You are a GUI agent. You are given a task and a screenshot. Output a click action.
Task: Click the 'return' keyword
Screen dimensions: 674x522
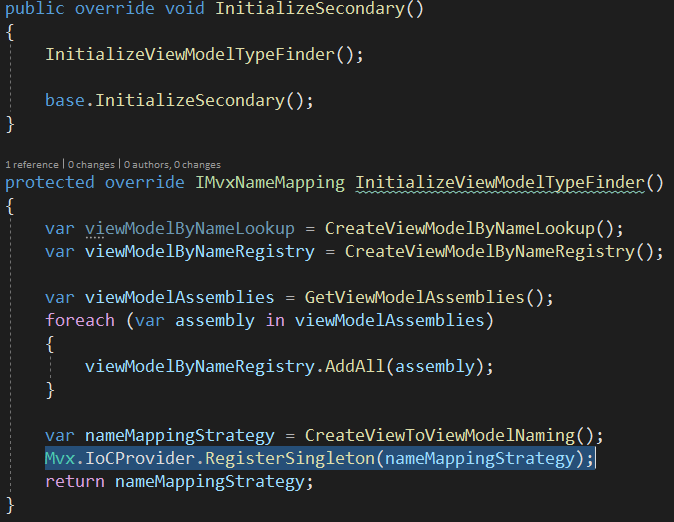75,481
